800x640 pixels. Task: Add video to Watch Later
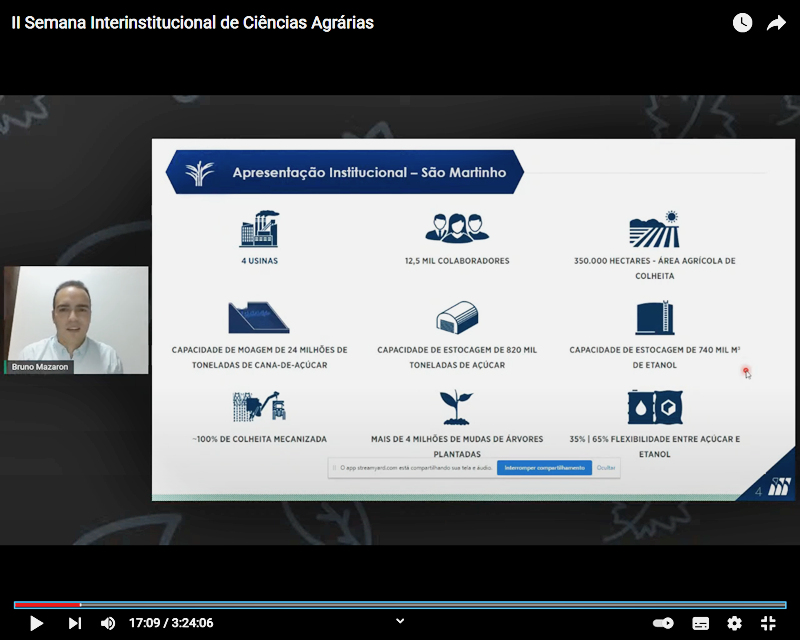pos(742,22)
